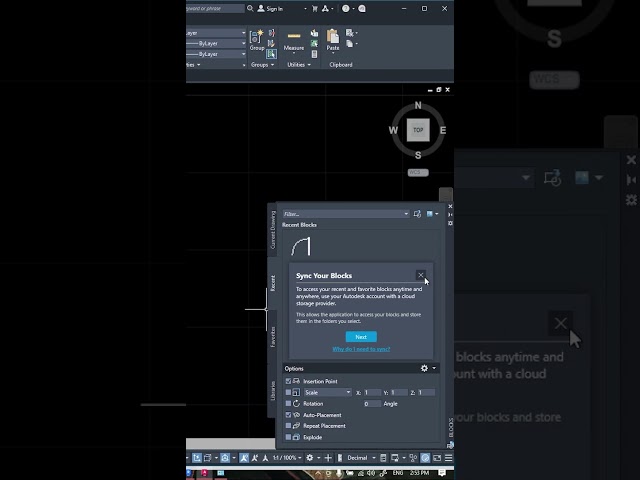This screenshot has height=480, width=640.
Task: Click the annotation monitor plus icon in status bar
Action: coord(328,458)
